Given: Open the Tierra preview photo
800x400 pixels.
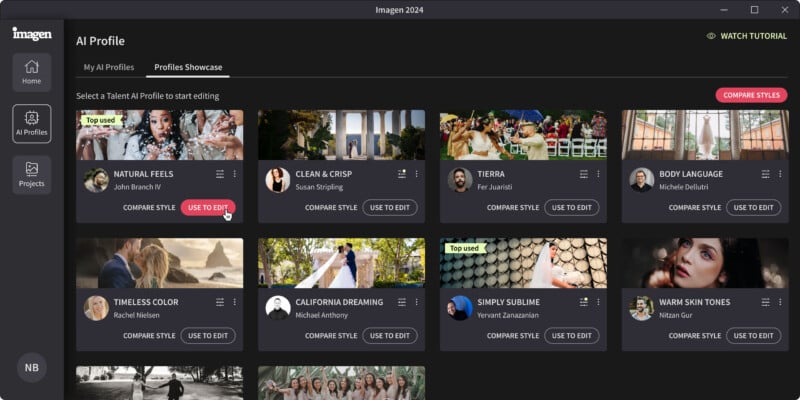Looking at the screenshot, I should tap(523, 135).
